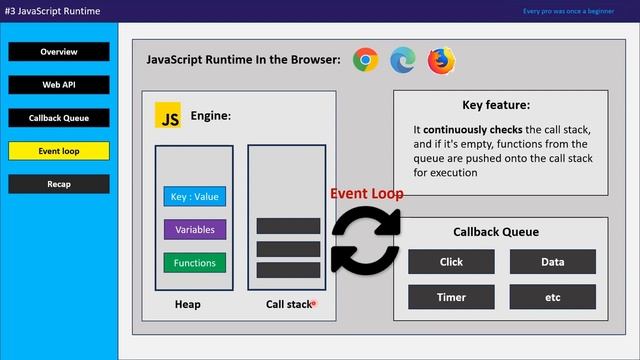Image resolution: width=640 pixels, height=360 pixels.
Task: Click the "for execution" text line
Action: [445, 173]
